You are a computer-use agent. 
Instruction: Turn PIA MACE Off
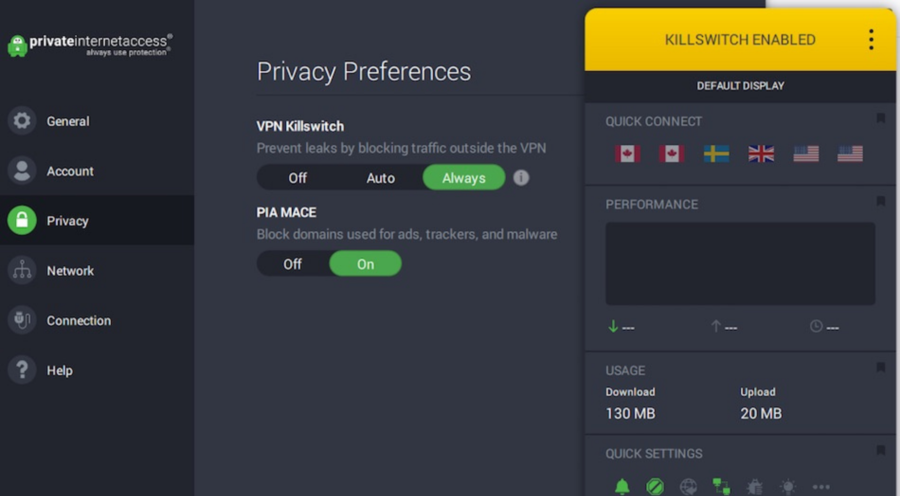[x=292, y=264]
